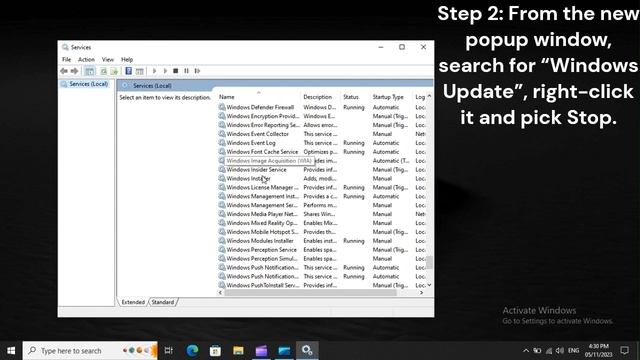640x360 pixels.
Task: Click the volume speaker tray icon
Action: pos(560,351)
